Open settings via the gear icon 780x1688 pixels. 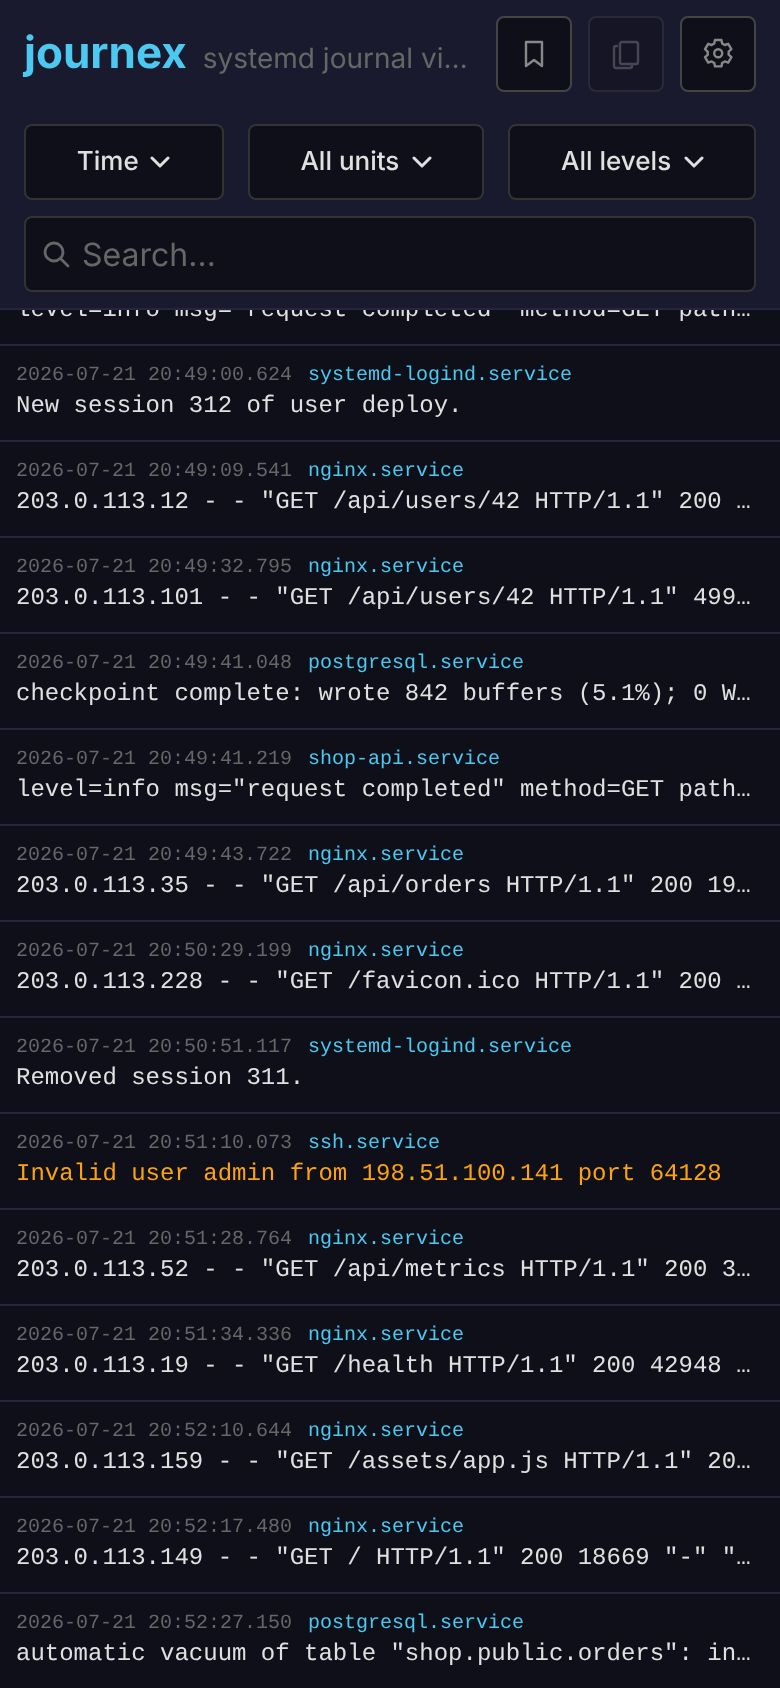click(x=718, y=54)
